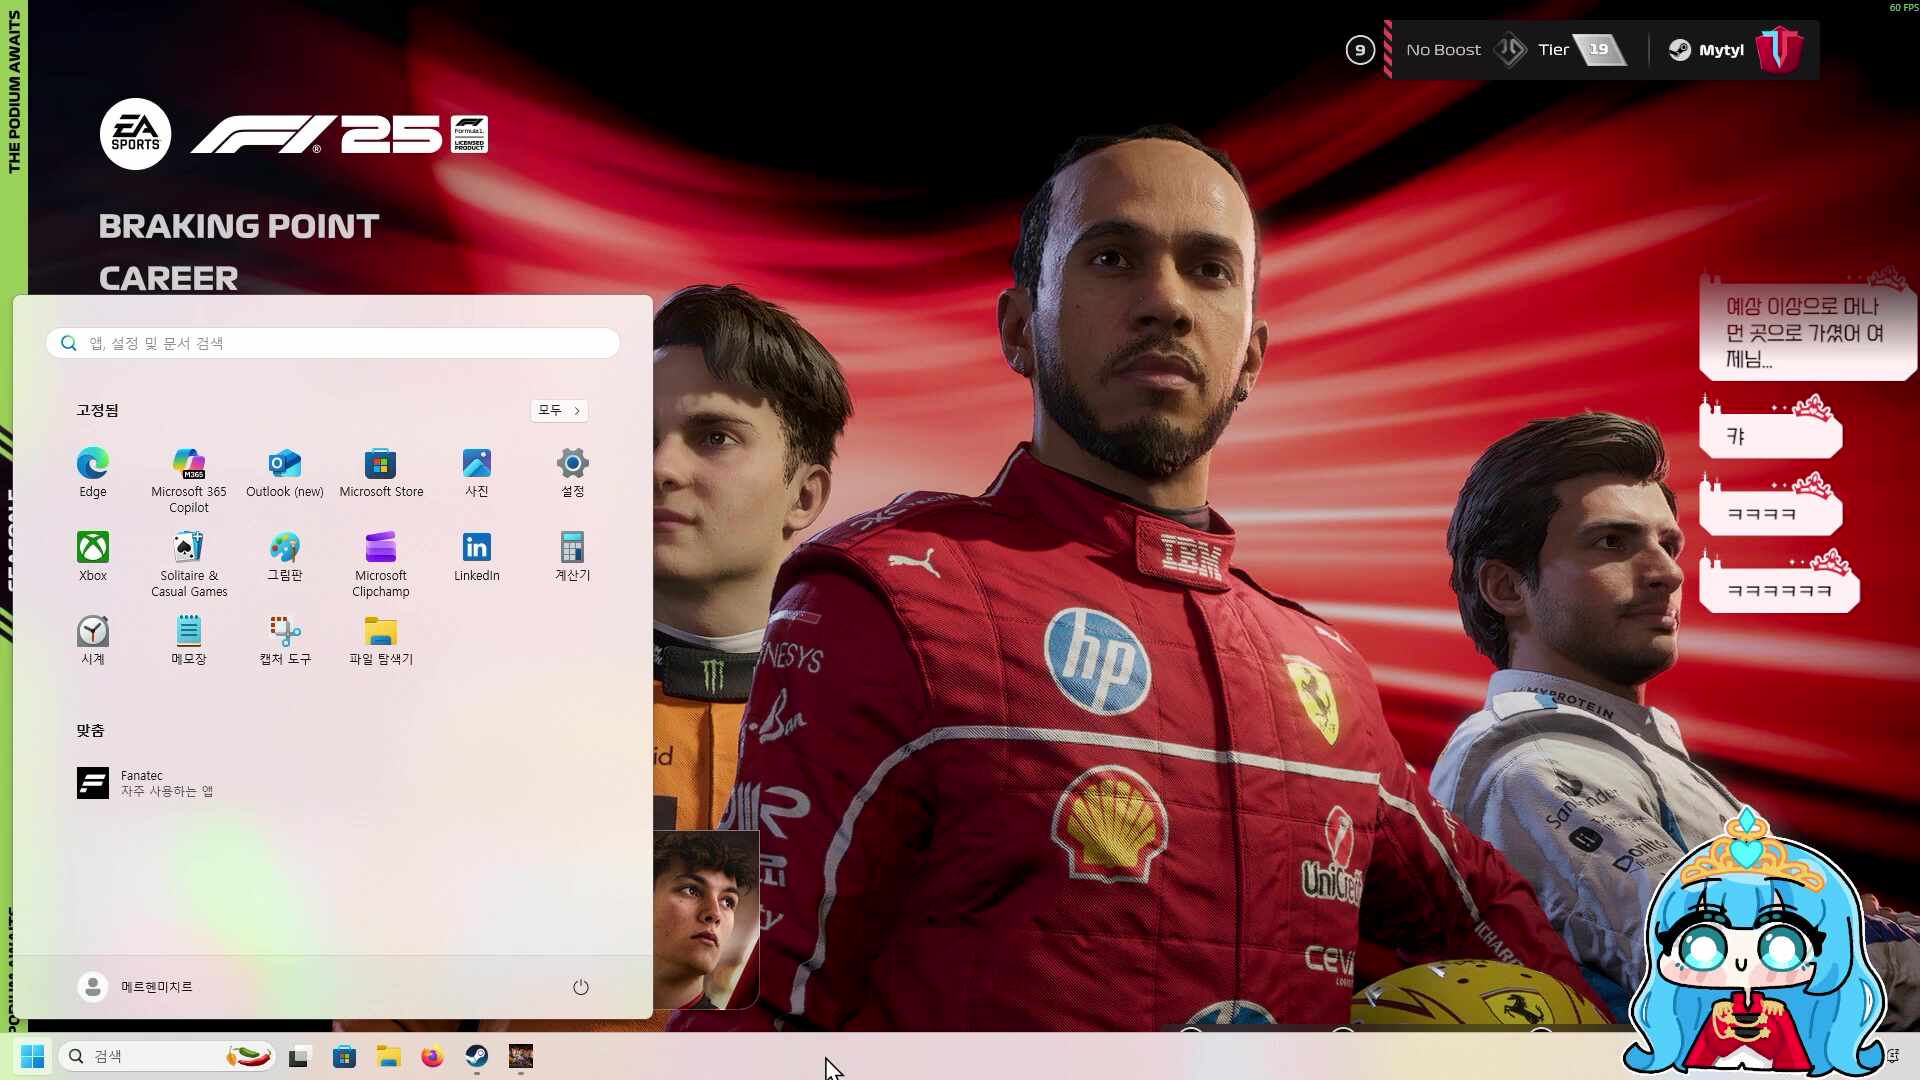
Task: Open recommended Fanatec app entry
Action: pos(145,783)
